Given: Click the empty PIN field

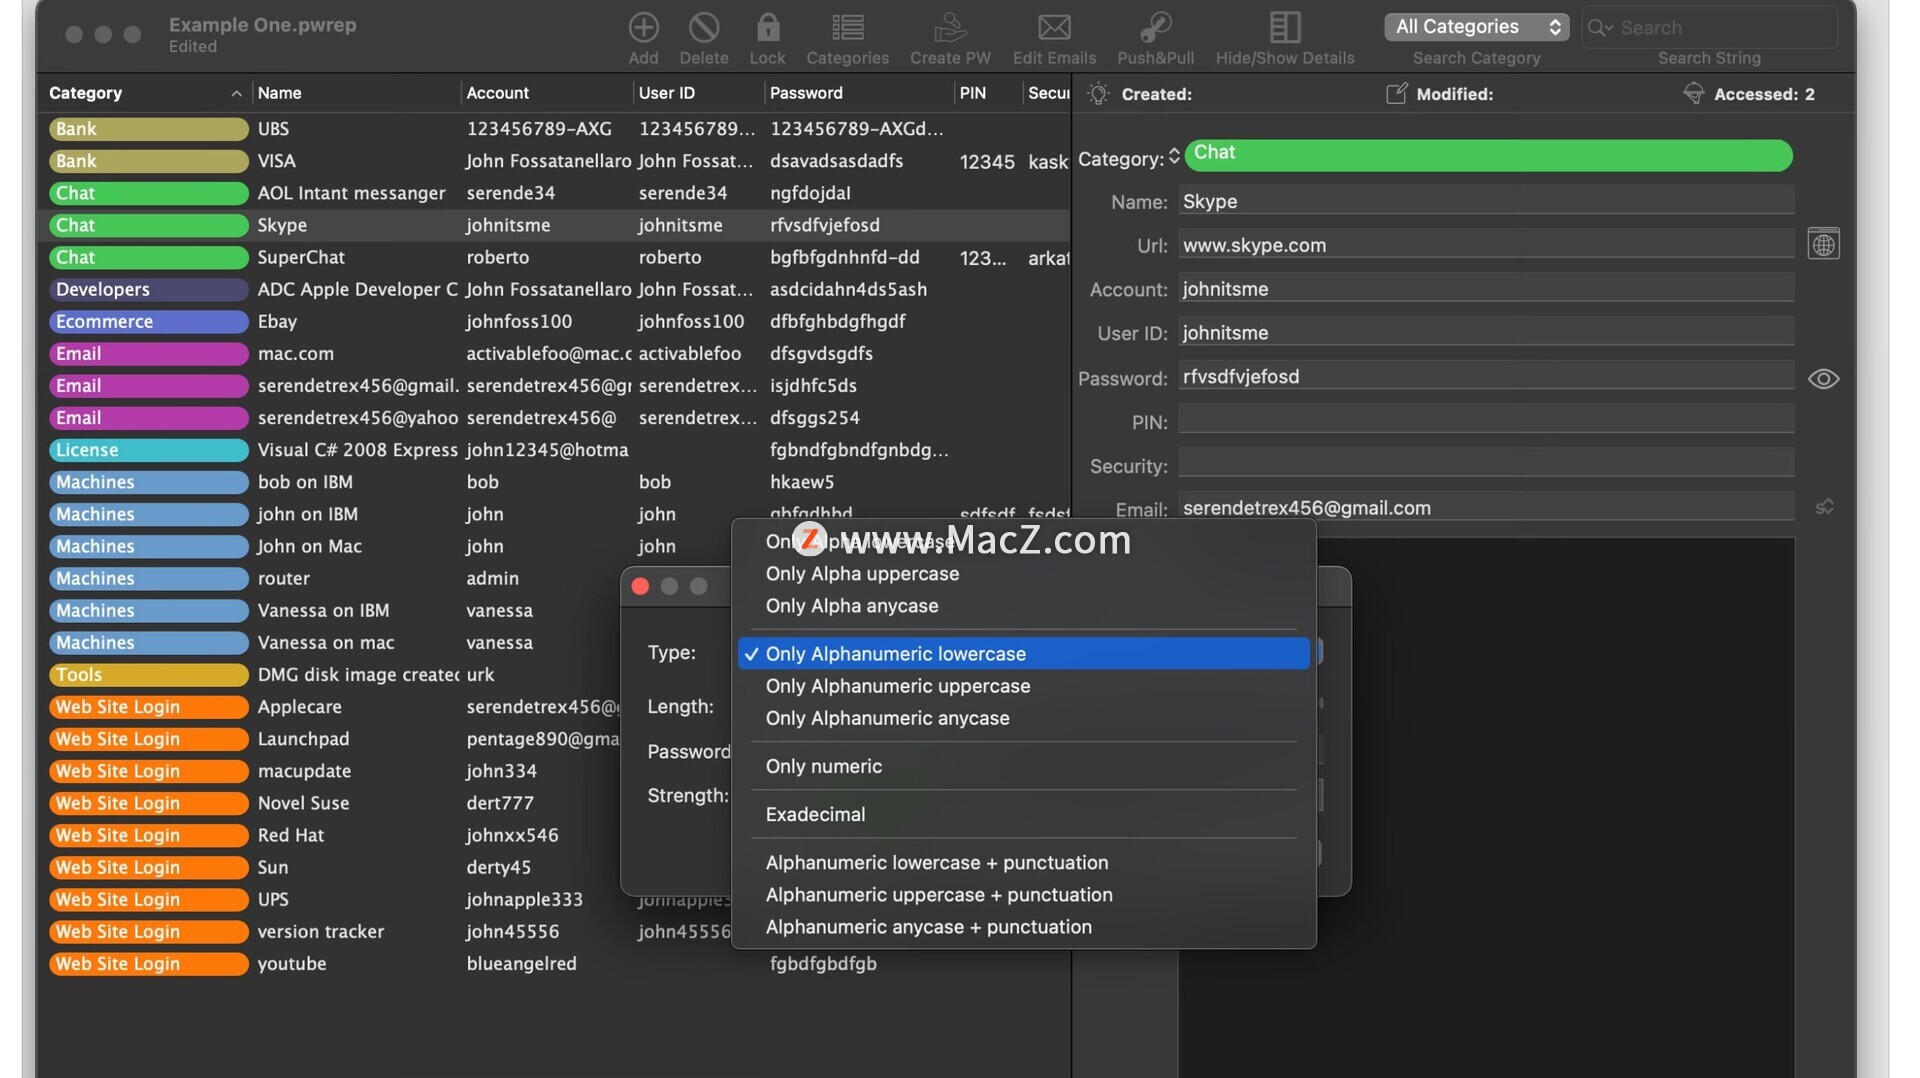Looking at the screenshot, I should pos(1486,421).
